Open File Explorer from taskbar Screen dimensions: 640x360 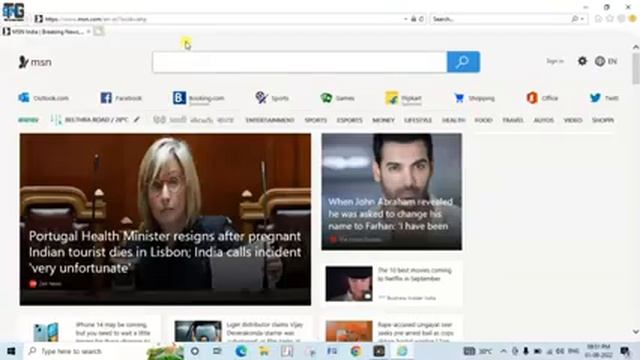[x=264, y=351]
